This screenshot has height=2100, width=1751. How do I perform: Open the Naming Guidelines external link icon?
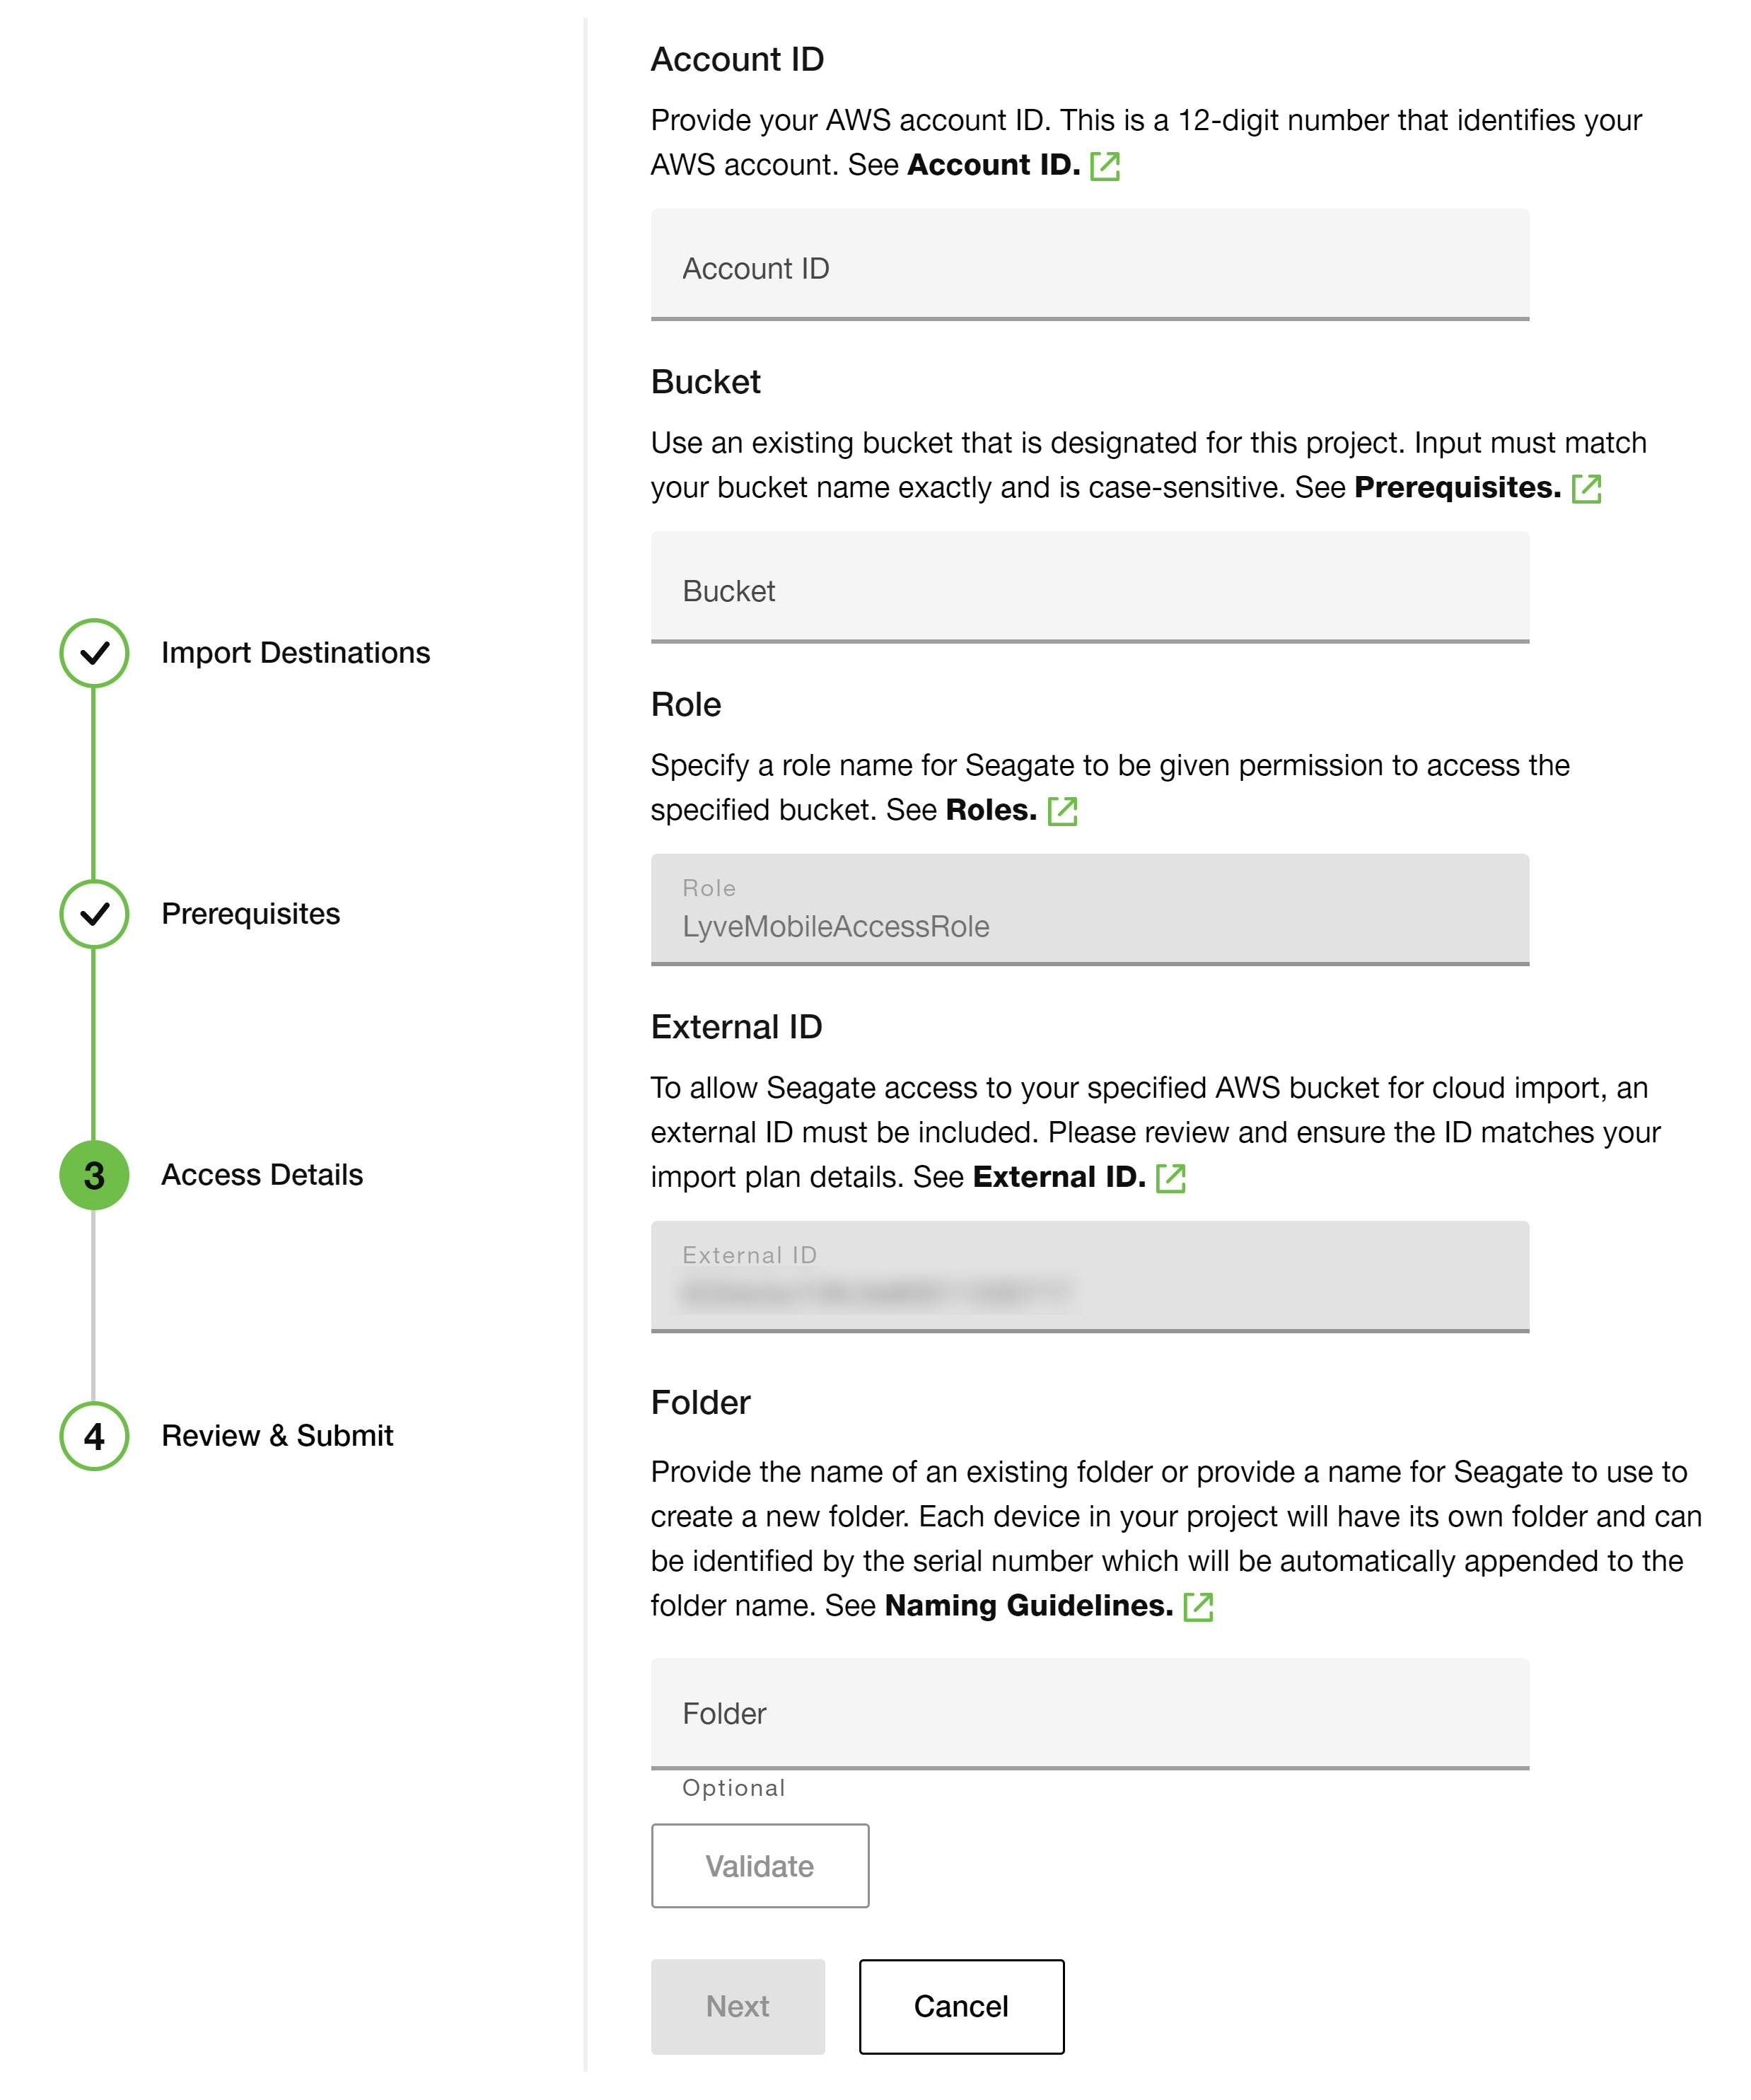click(x=1198, y=1607)
